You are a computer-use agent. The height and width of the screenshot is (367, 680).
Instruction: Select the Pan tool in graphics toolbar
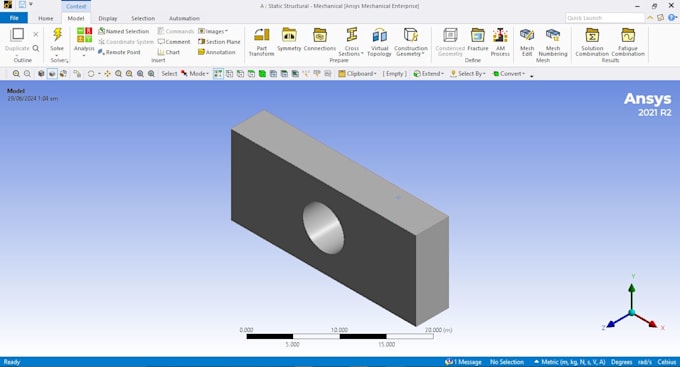[107, 74]
